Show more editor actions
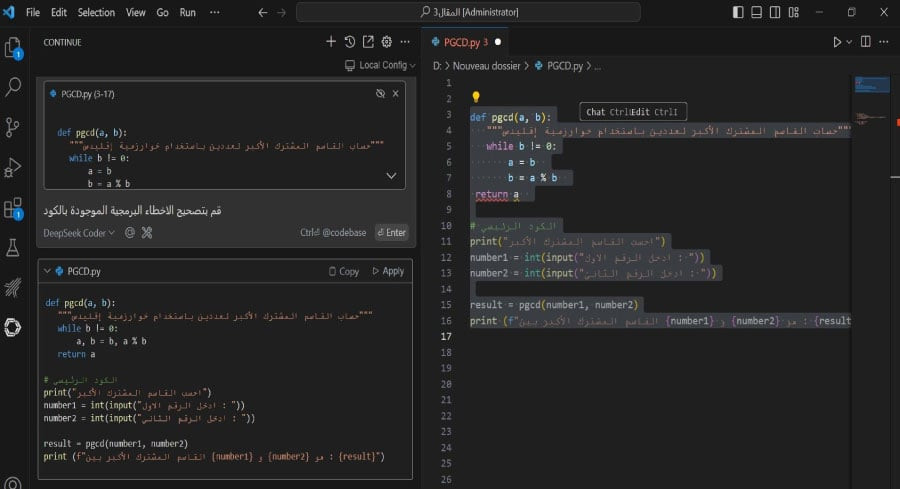Image resolution: width=900 pixels, height=489 pixels. 884,42
